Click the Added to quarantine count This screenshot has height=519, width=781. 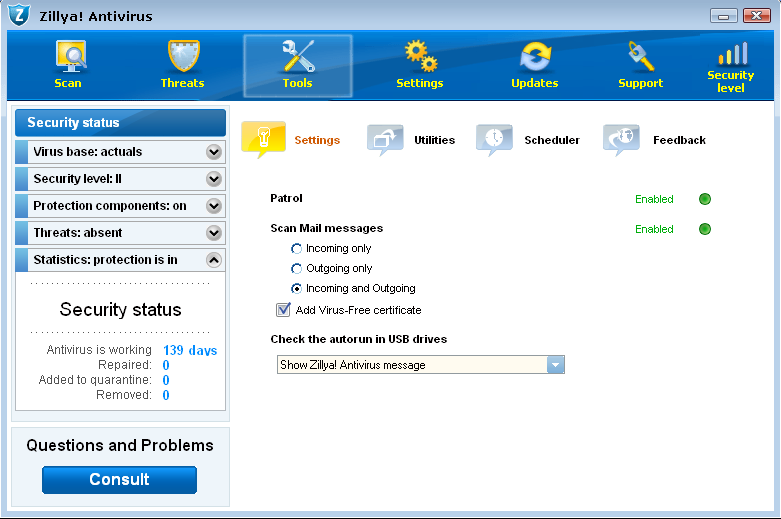166,380
